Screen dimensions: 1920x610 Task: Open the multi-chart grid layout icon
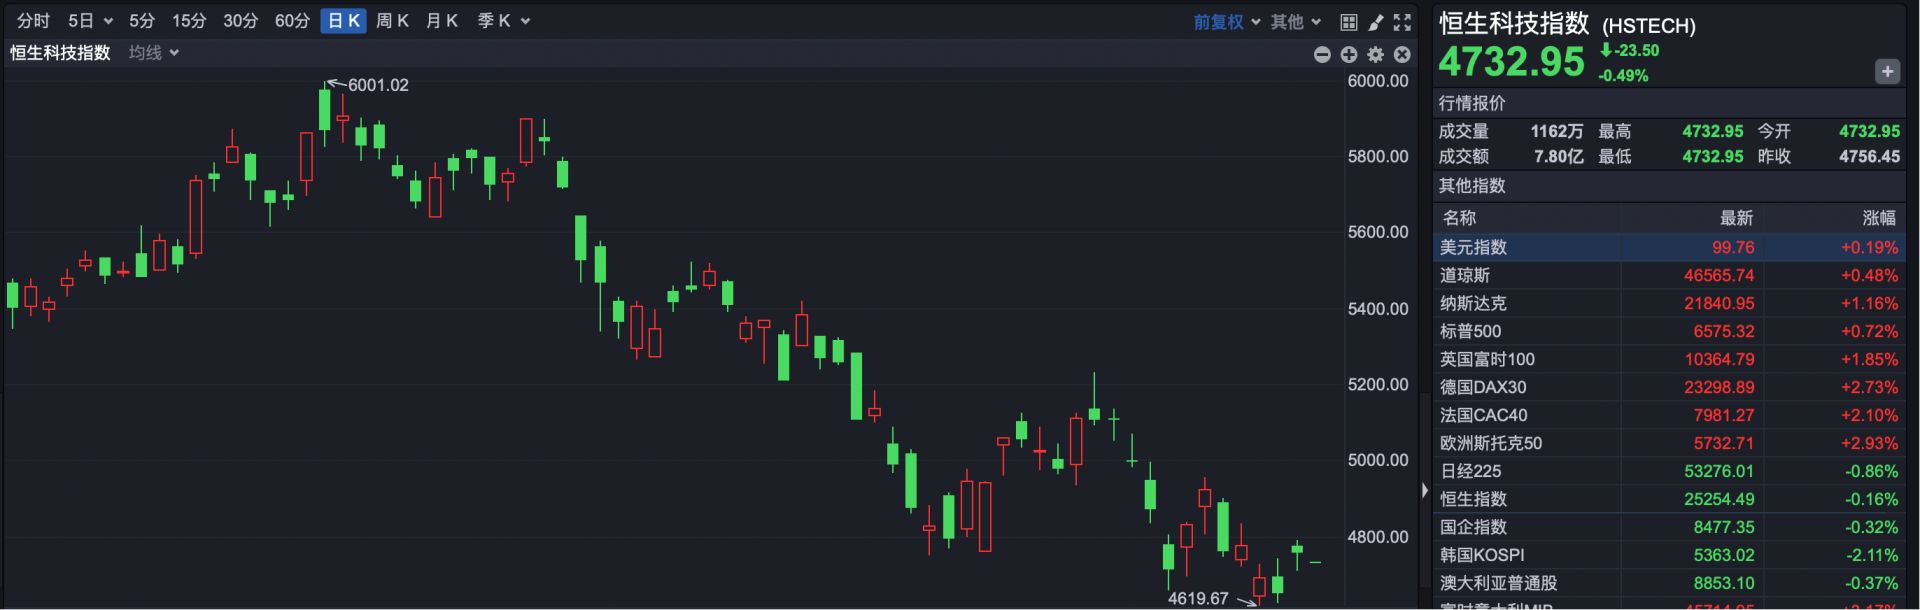click(1349, 21)
